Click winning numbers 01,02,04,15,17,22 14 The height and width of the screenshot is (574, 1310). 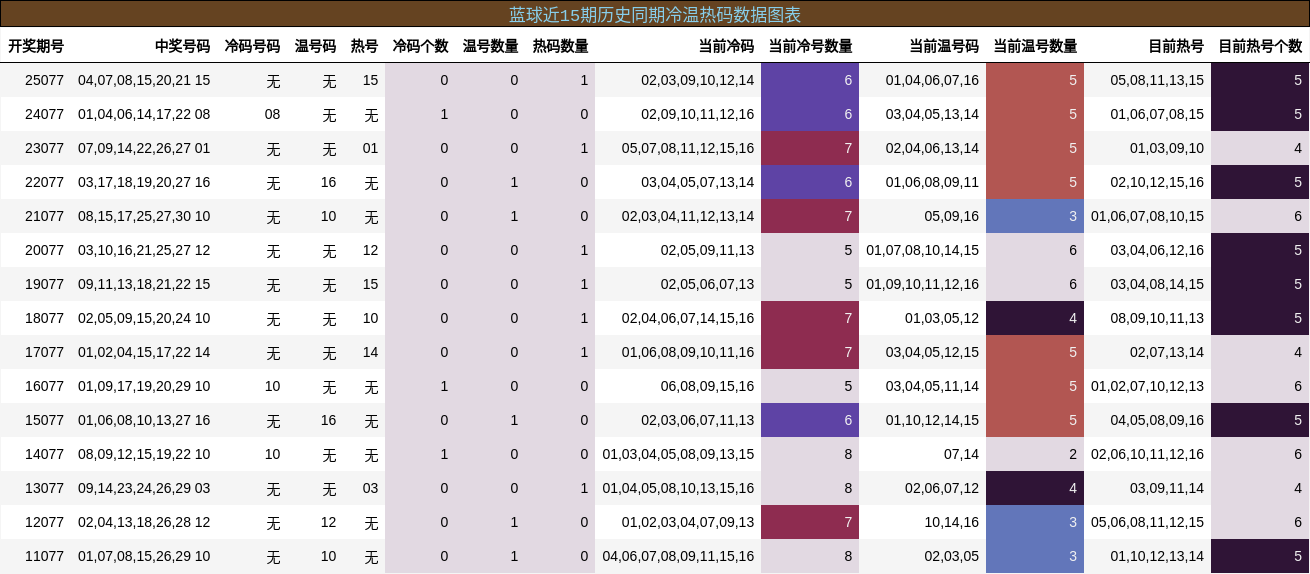144,352
